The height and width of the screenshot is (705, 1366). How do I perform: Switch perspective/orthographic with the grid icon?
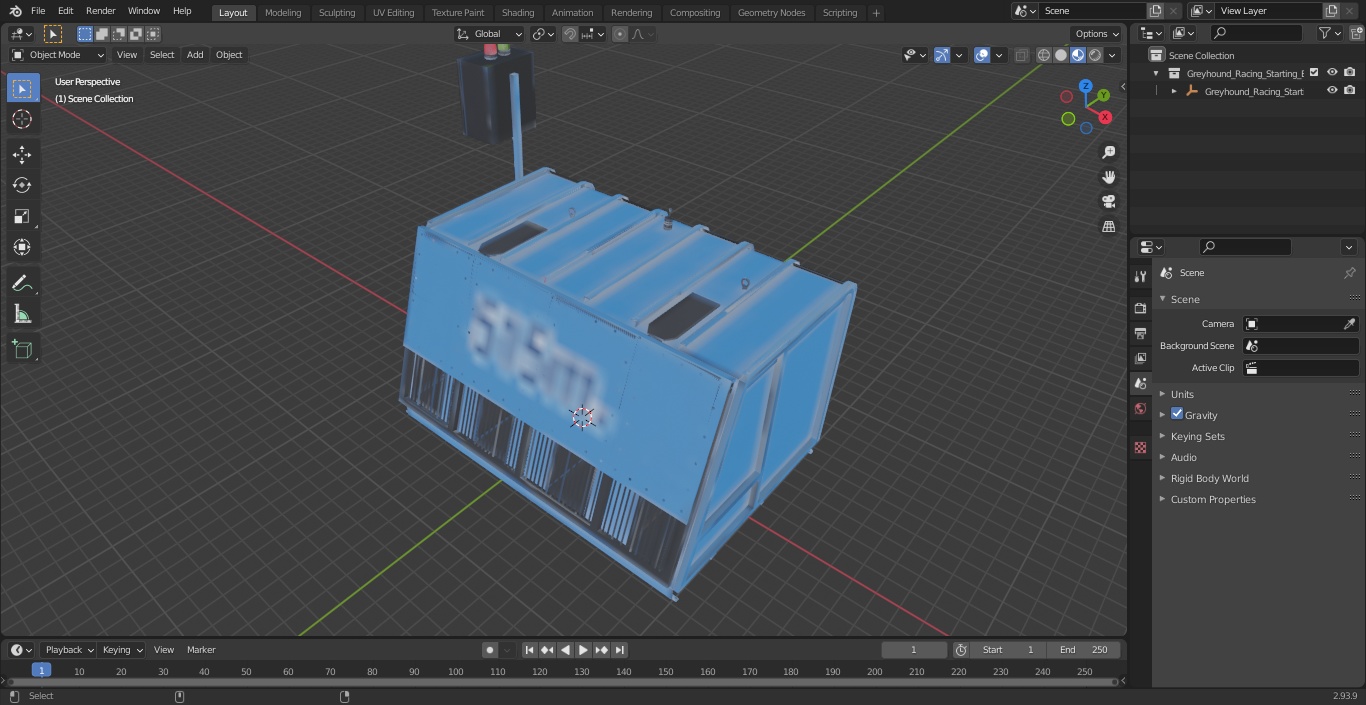(x=1108, y=227)
